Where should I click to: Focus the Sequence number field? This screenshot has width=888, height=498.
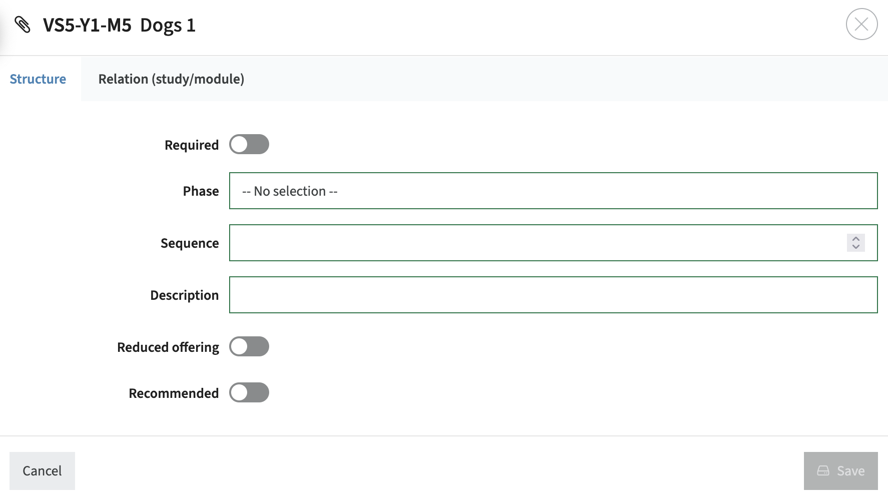(x=535, y=243)
